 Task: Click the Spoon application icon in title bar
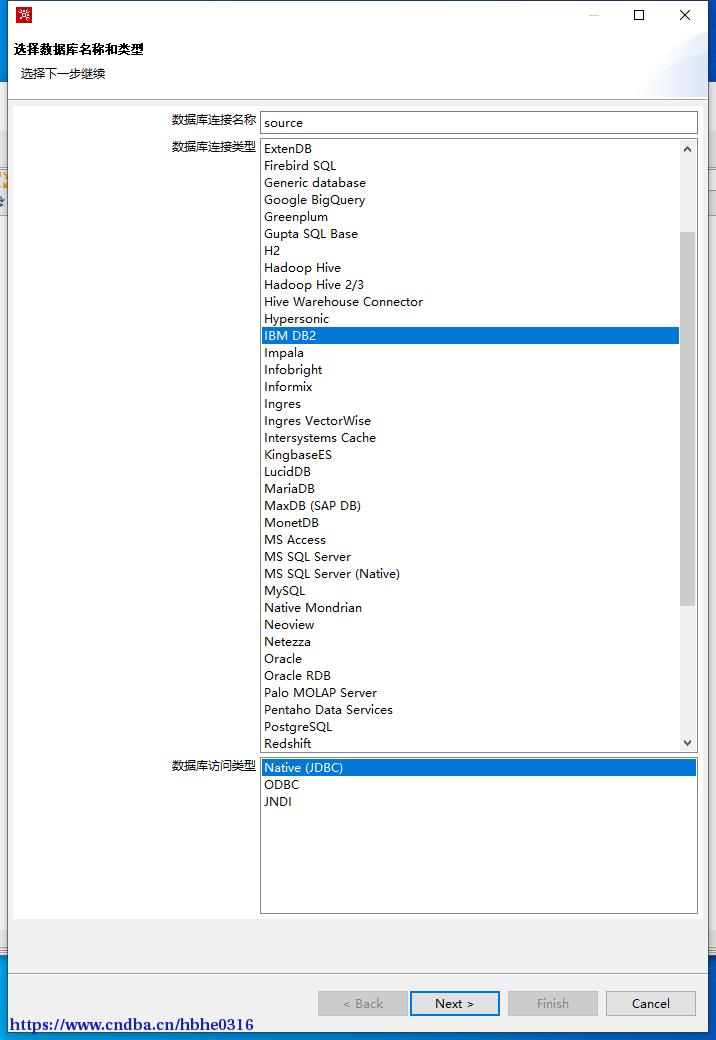(24, 15)
